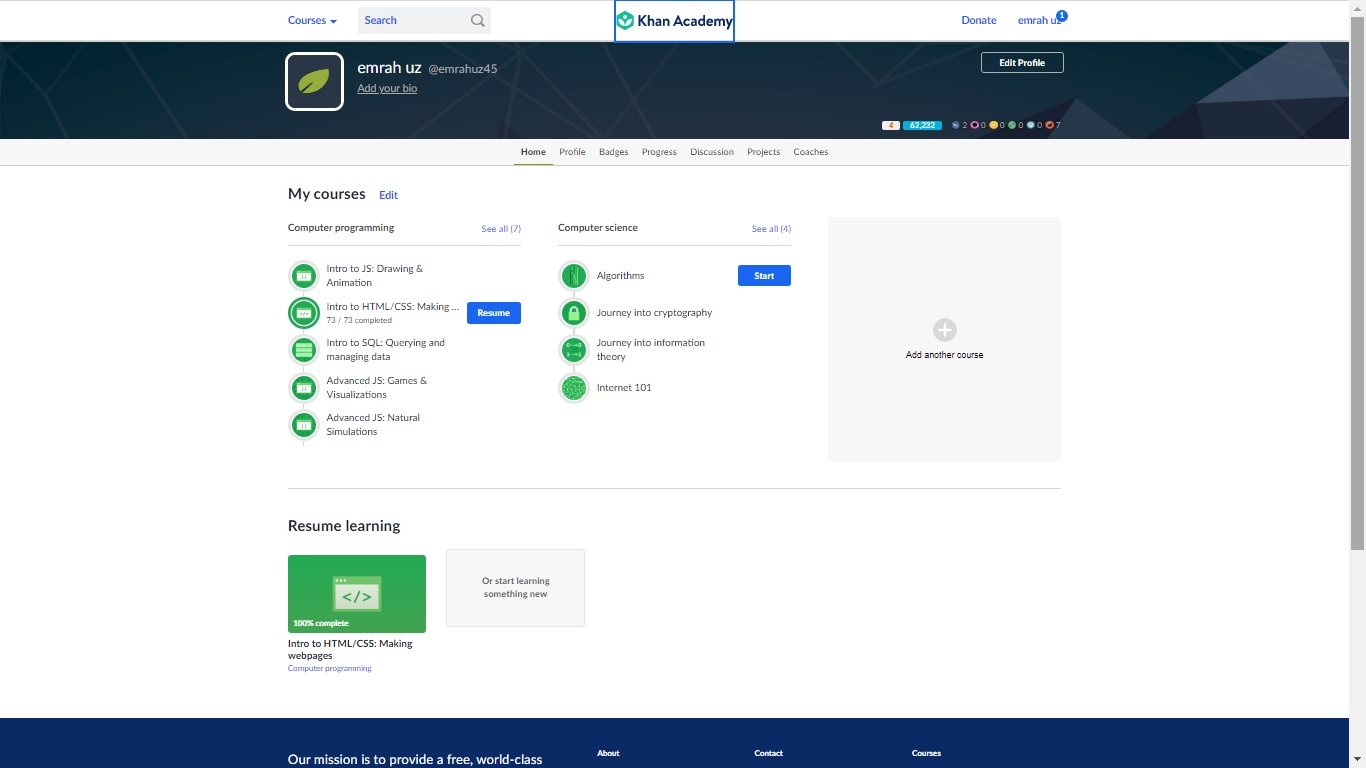This screenshot has width=1366, height=768.
Task: Open the Donate link
Action: (x=979, y=20)
